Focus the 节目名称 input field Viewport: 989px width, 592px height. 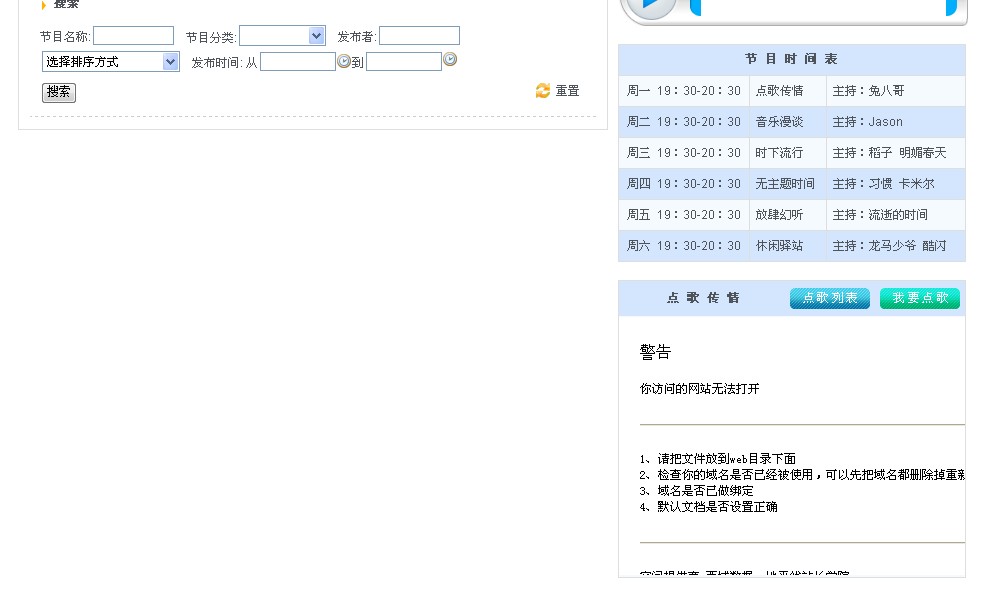point(133,35)
